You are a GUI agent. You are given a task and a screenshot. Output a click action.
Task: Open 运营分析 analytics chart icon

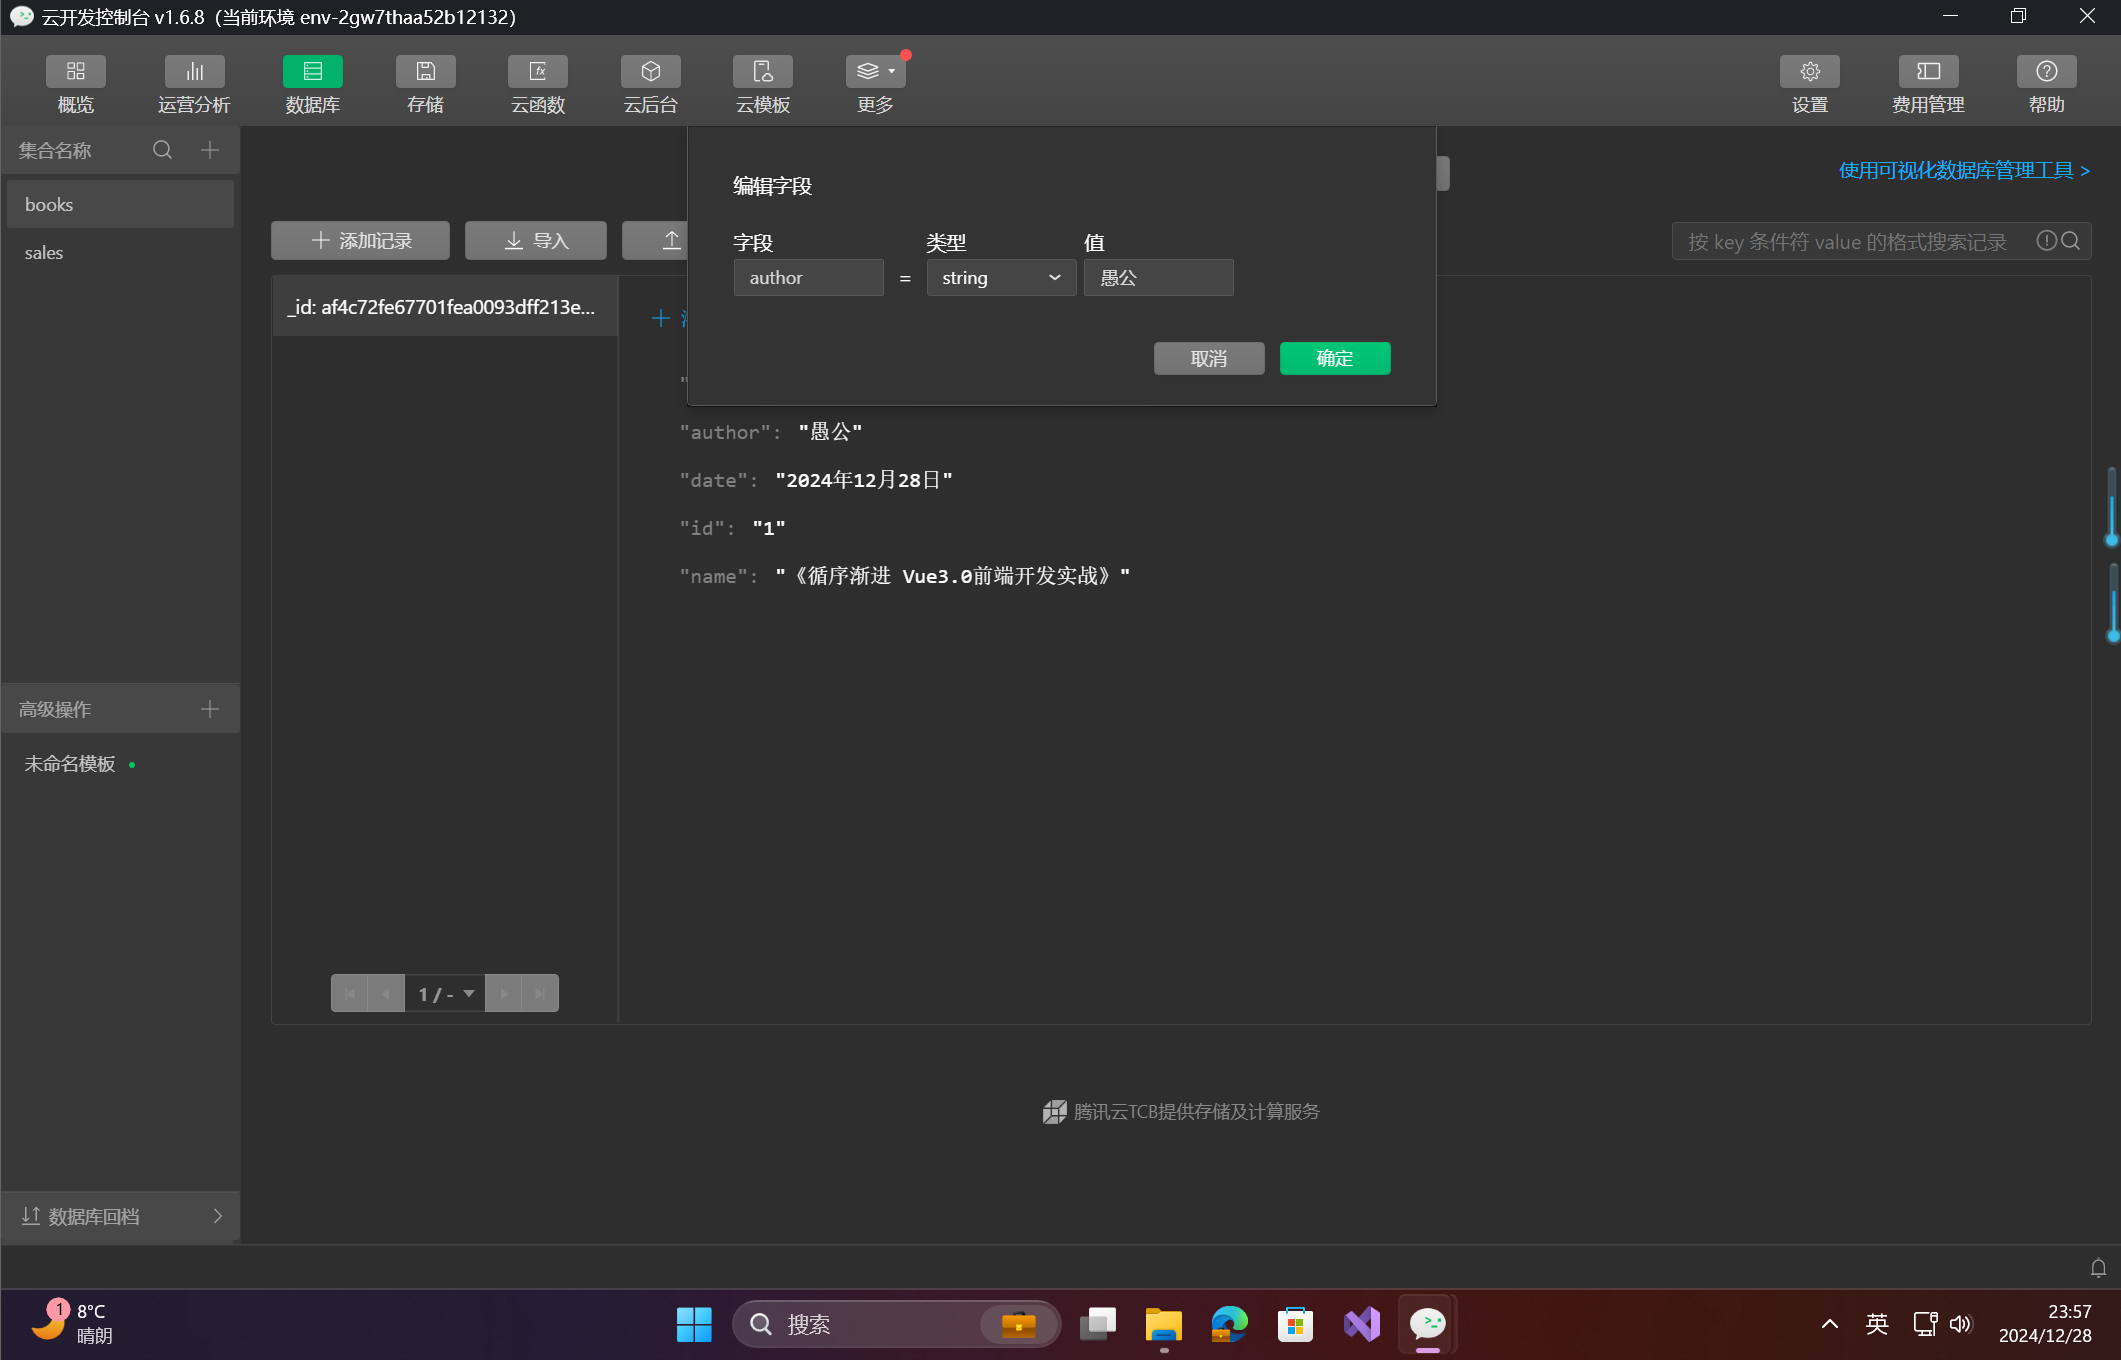[x=194, y=72]
